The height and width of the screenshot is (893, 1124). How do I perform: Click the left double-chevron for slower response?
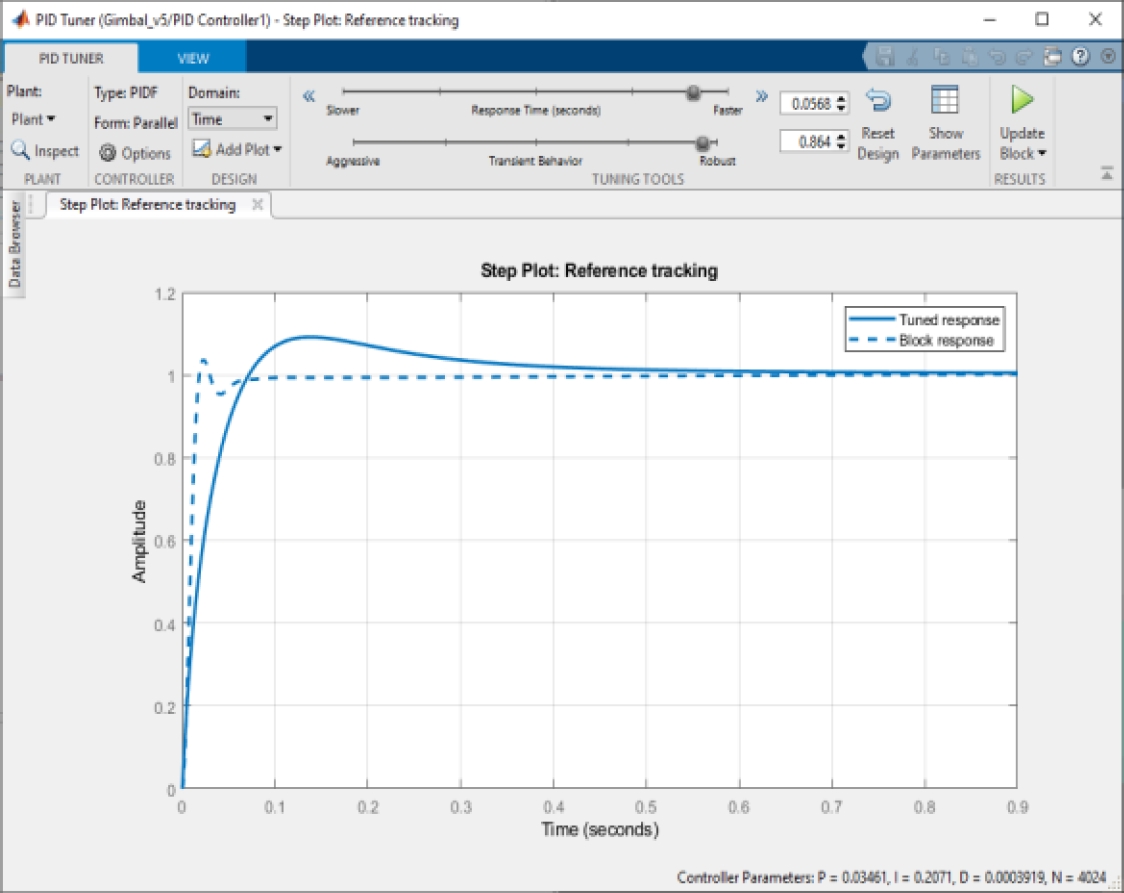(x=309, y=96)
